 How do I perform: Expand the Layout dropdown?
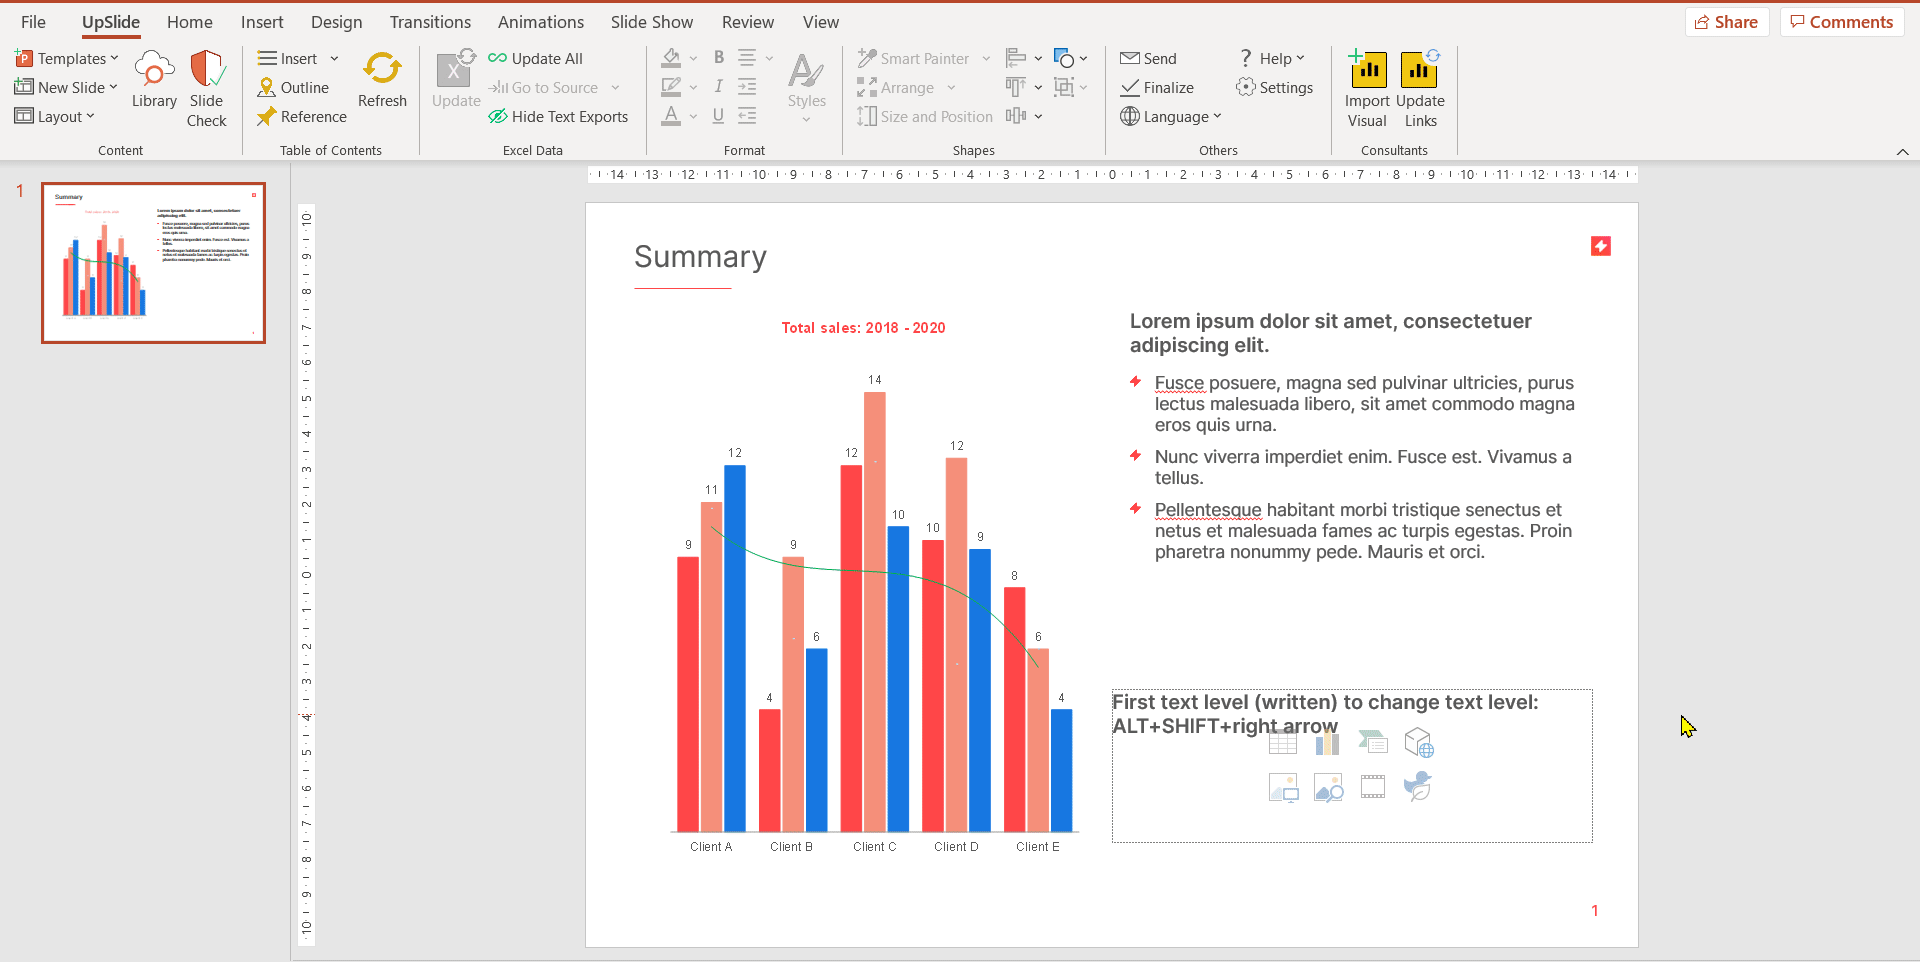(x=55, y=117)
